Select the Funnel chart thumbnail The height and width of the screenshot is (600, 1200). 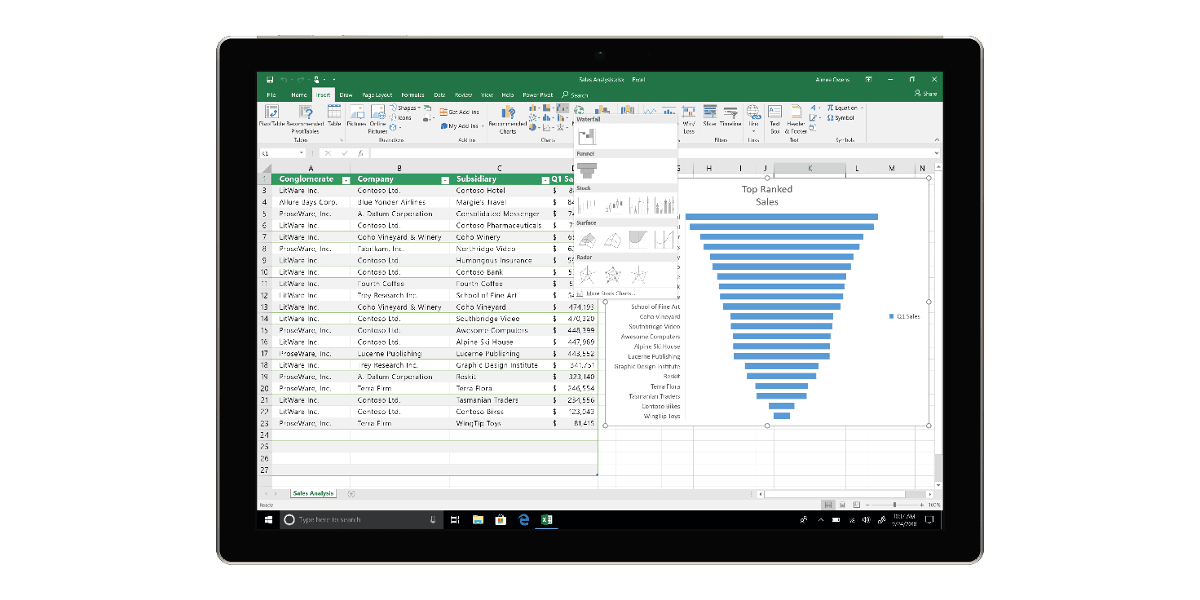[588, 171]
